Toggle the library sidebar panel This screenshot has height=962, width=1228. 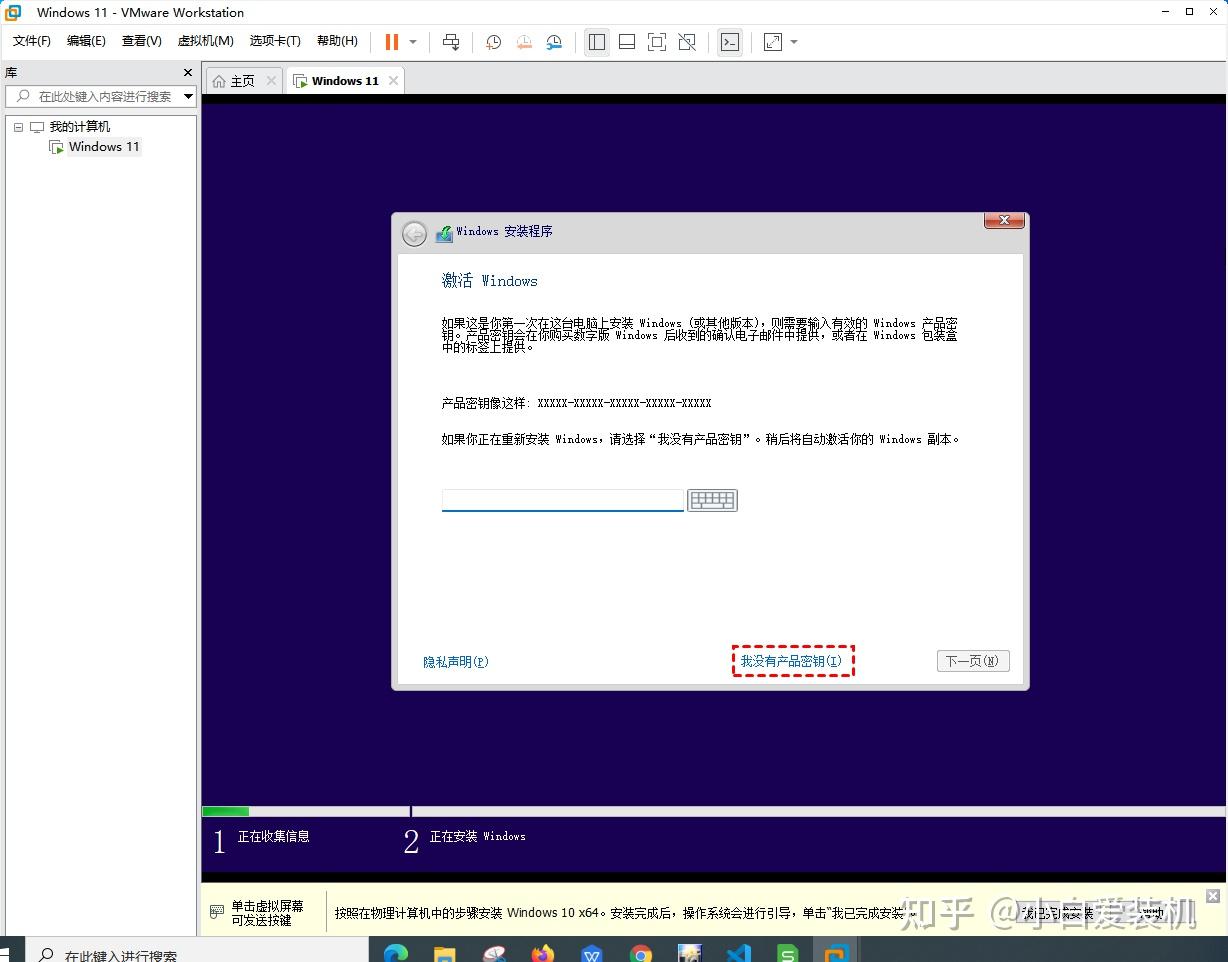(597, 42)
